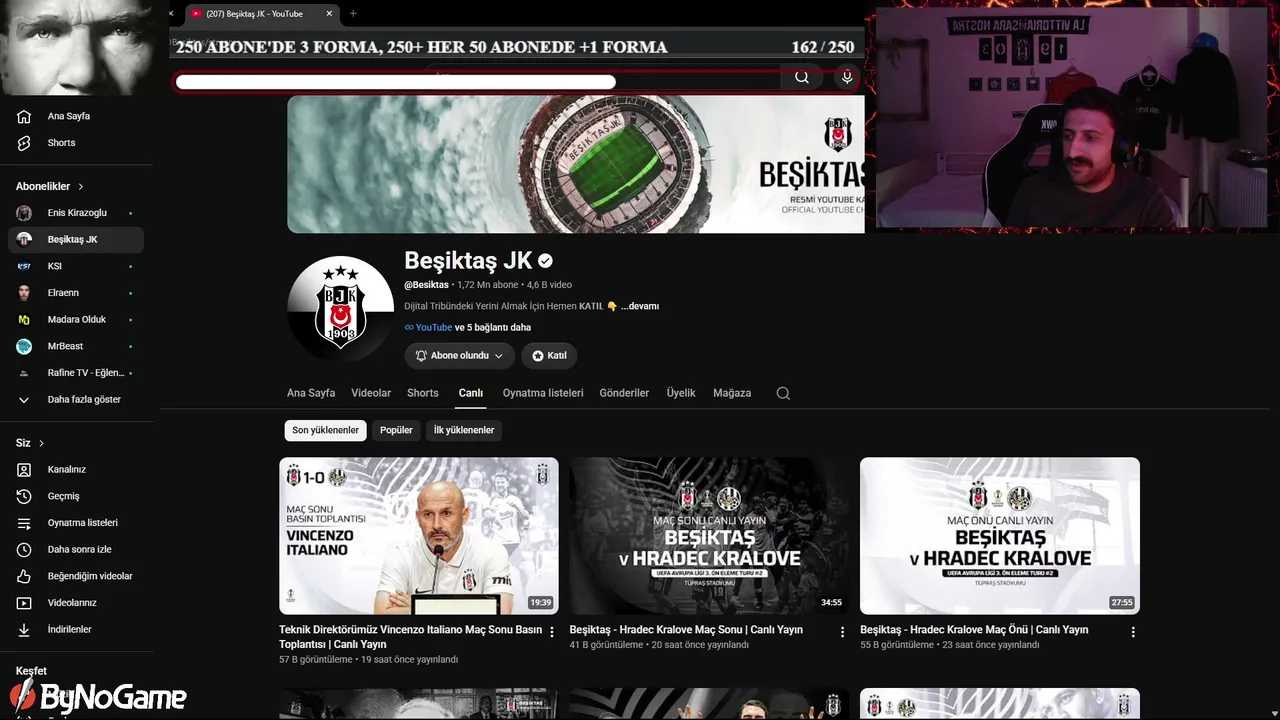The image size is (1280, 720).
Task: Switch to the Oynatma listeleri tab
Action: coord(543,393)
